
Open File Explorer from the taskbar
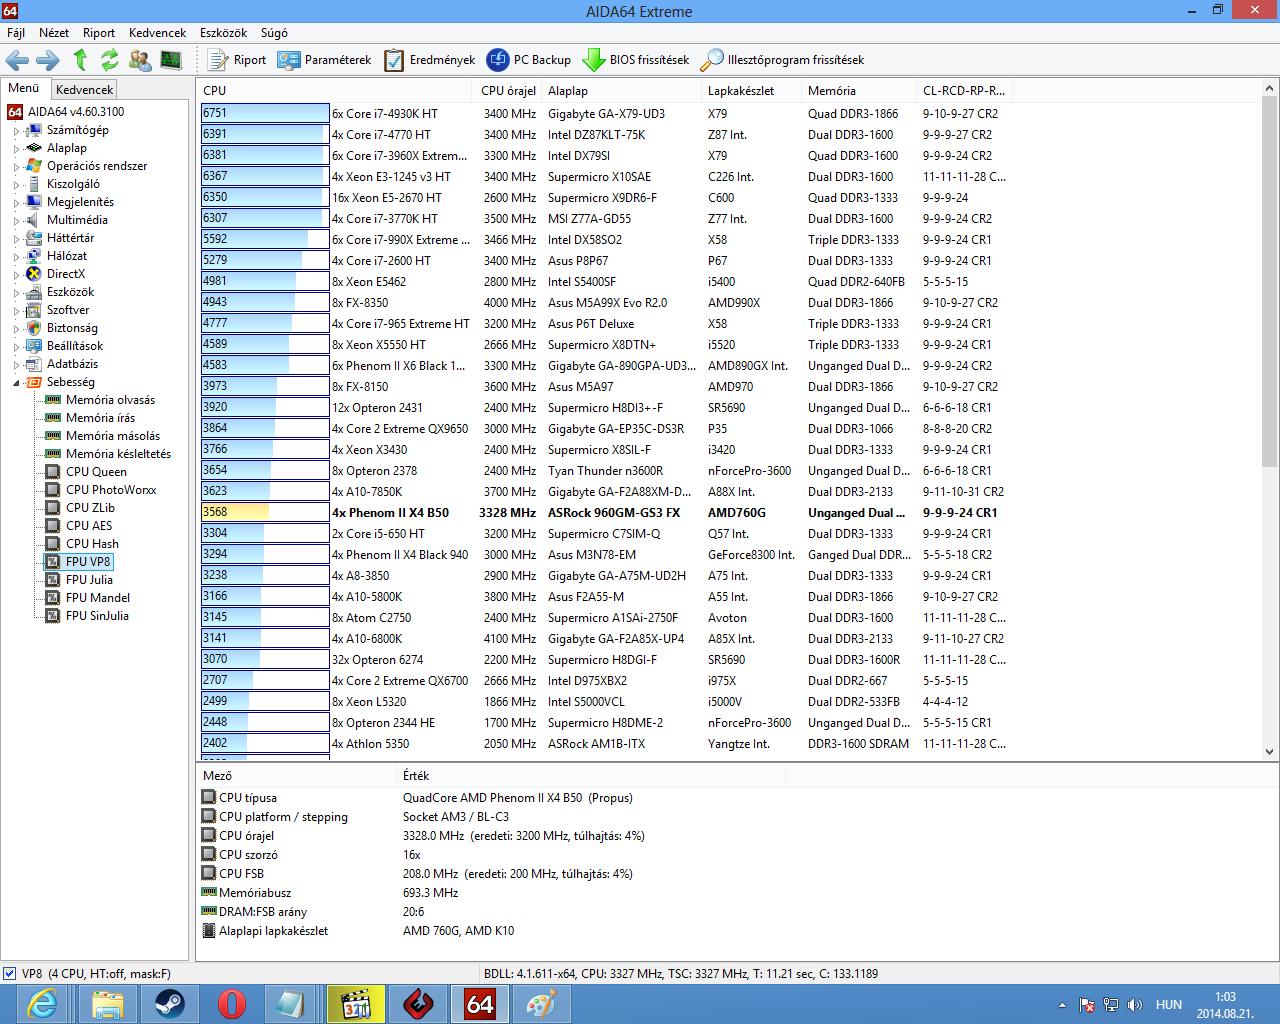tap(106, 1003)
